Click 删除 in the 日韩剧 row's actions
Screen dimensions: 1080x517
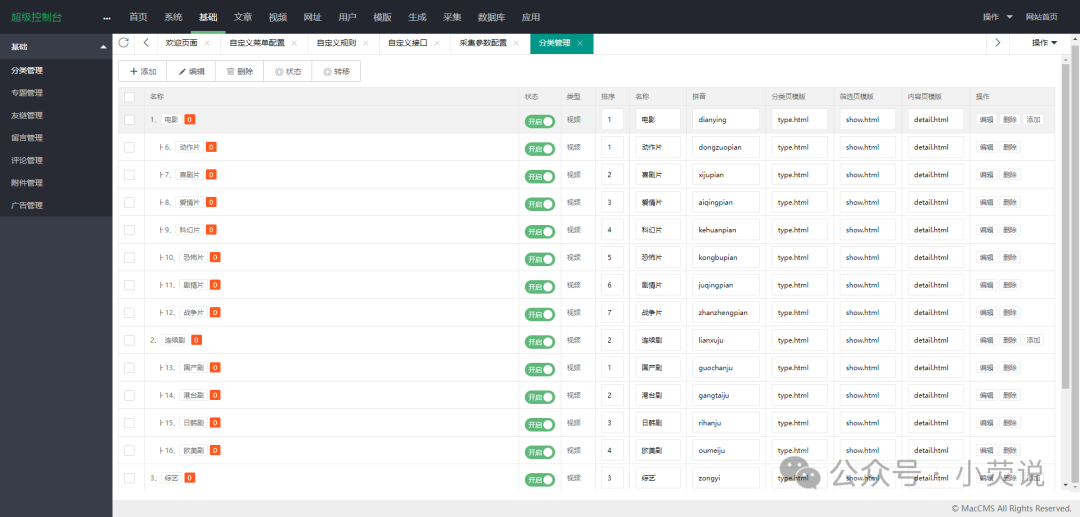pos(1010,423)
